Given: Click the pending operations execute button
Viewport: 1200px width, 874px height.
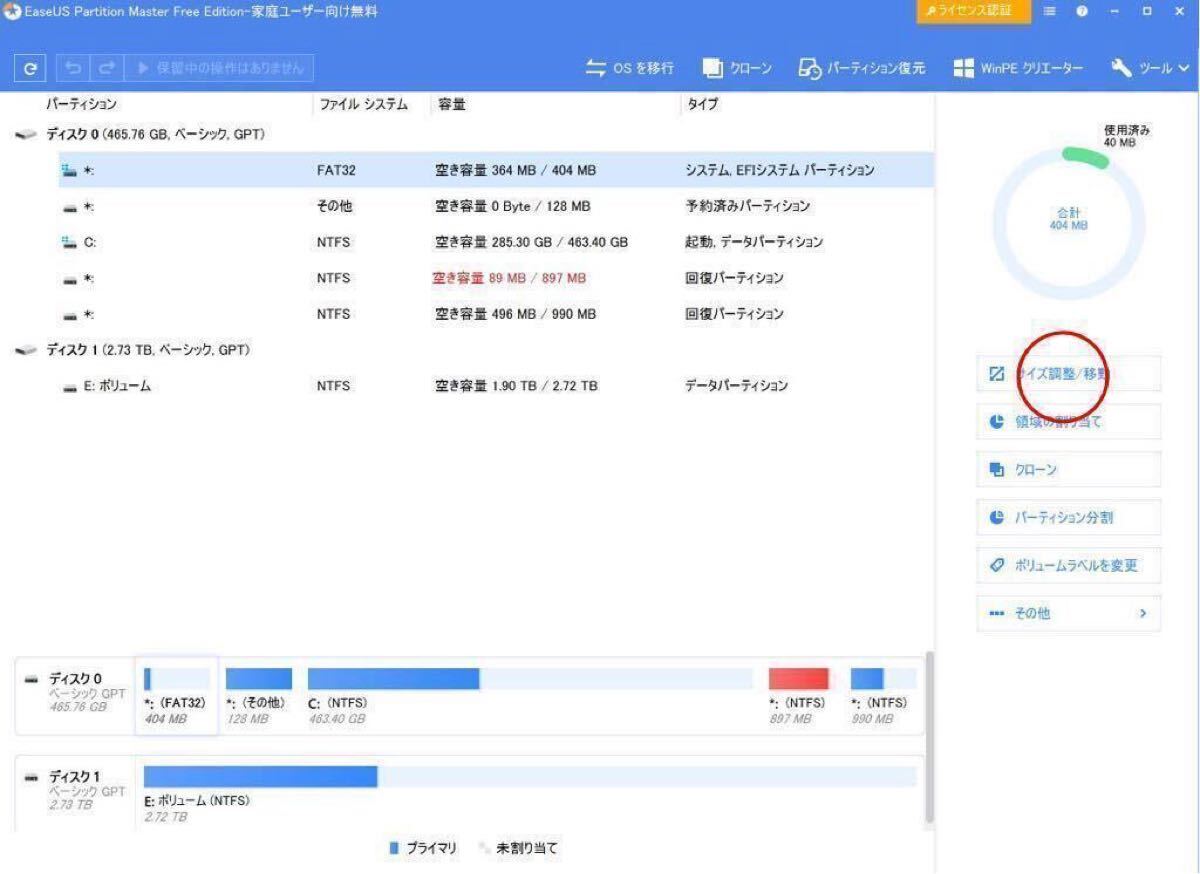Looking at the screenshot, I should tap(217, 68).
